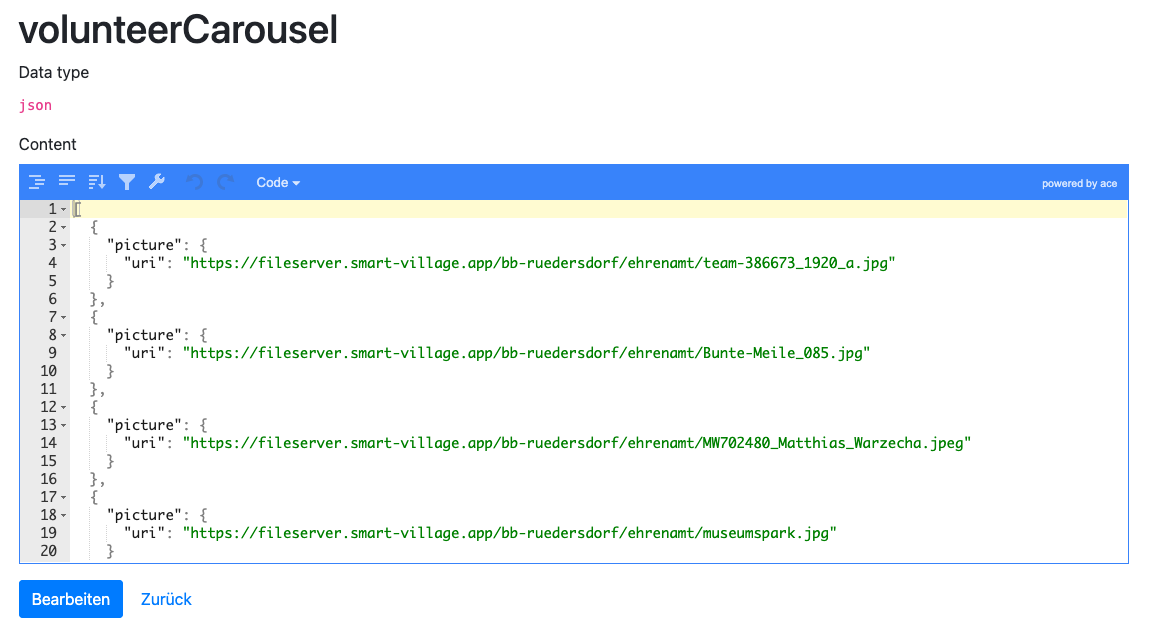Collapse the picture object on line 18
Viewport: 1152px width, 637px height.
click(x=63, y=514)
